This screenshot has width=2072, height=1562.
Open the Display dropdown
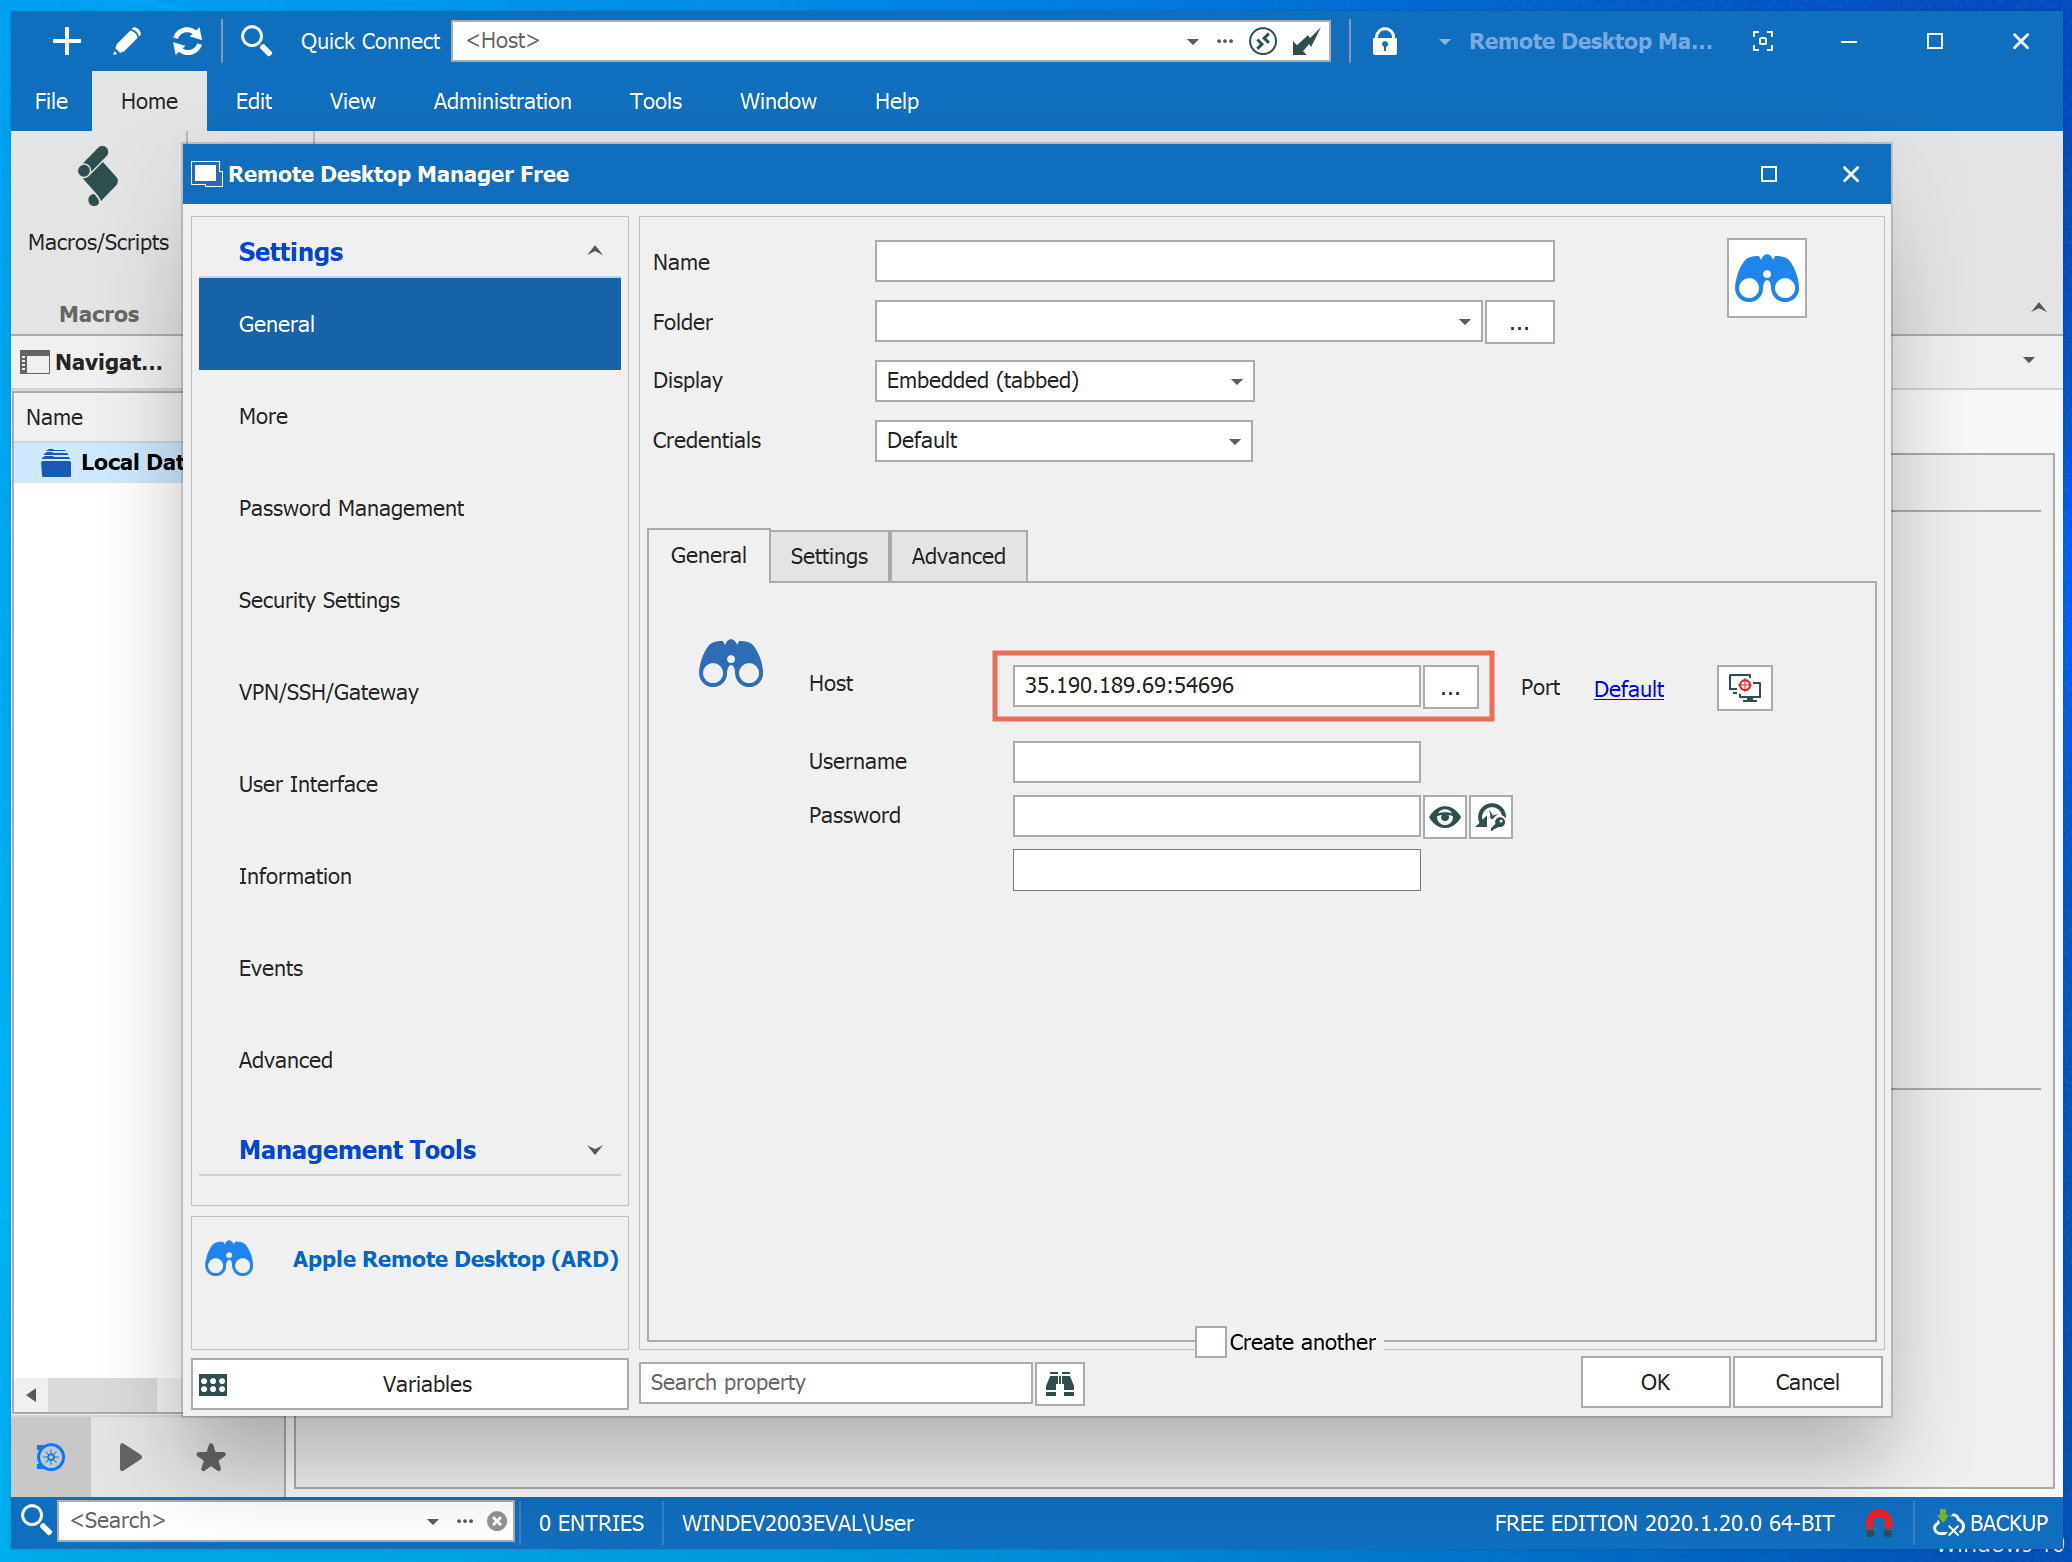tap(1064, 381)
